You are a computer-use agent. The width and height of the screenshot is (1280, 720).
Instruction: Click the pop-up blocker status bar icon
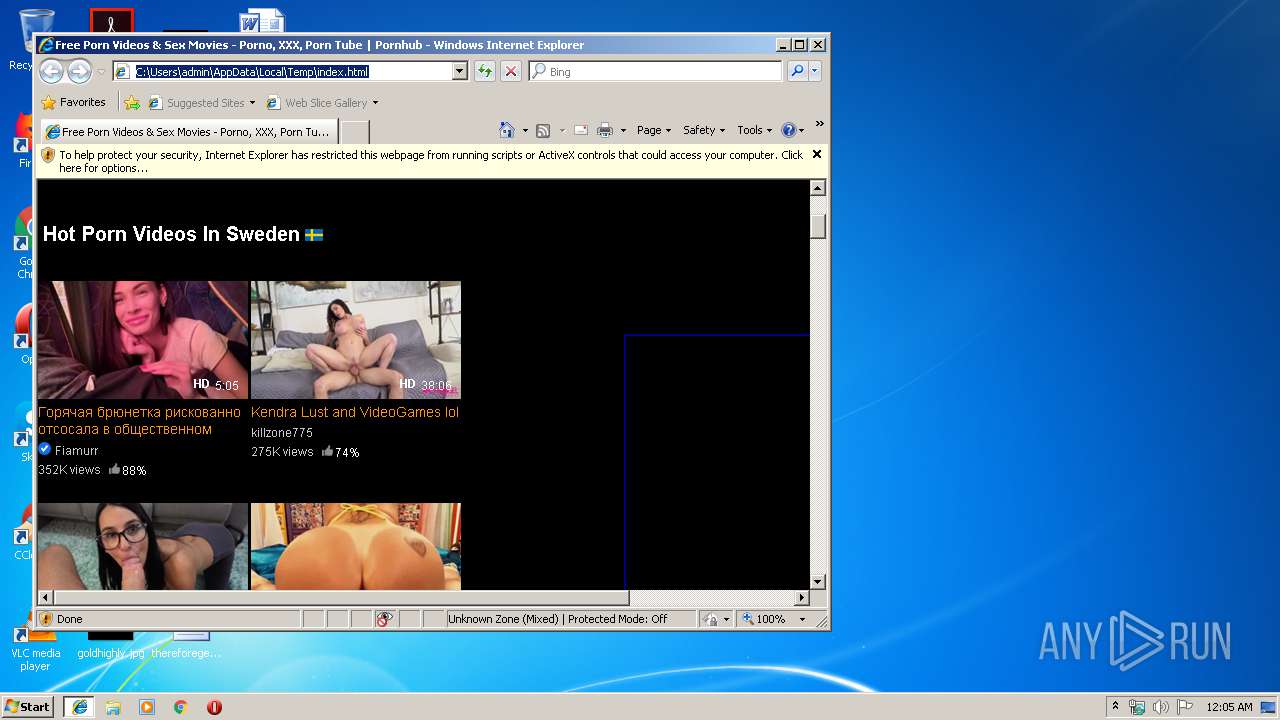[x=384, y=619]
